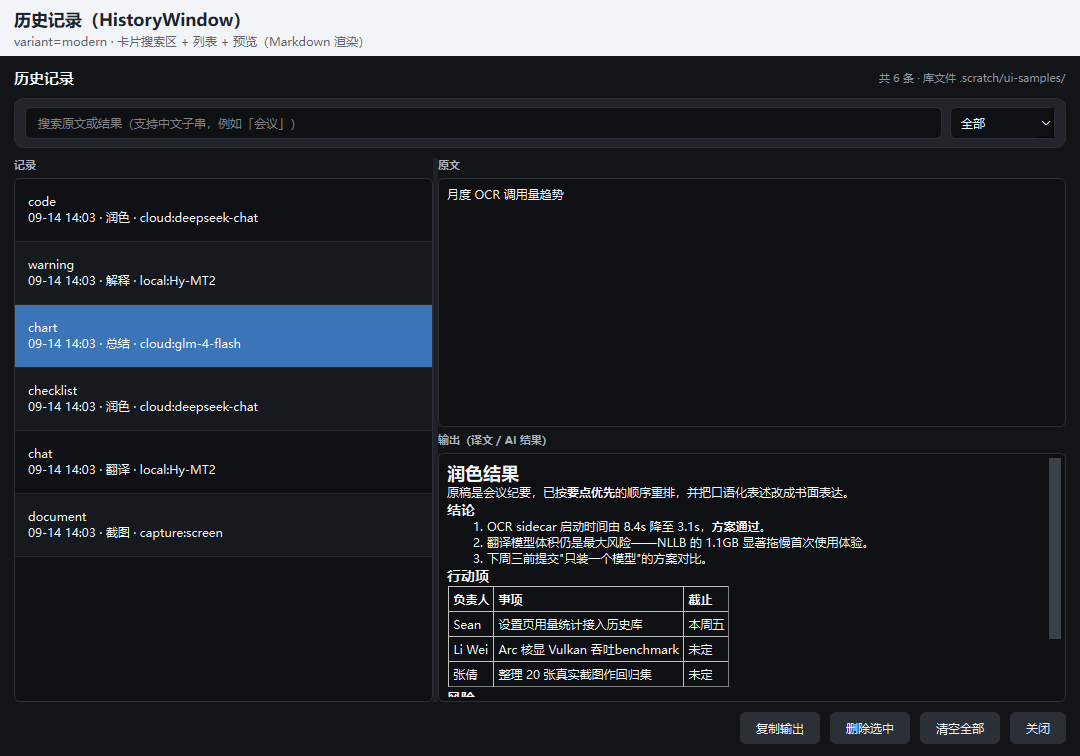Click the output panel vertical scrollbar

pyautogui.click(x=1055, y=548)
